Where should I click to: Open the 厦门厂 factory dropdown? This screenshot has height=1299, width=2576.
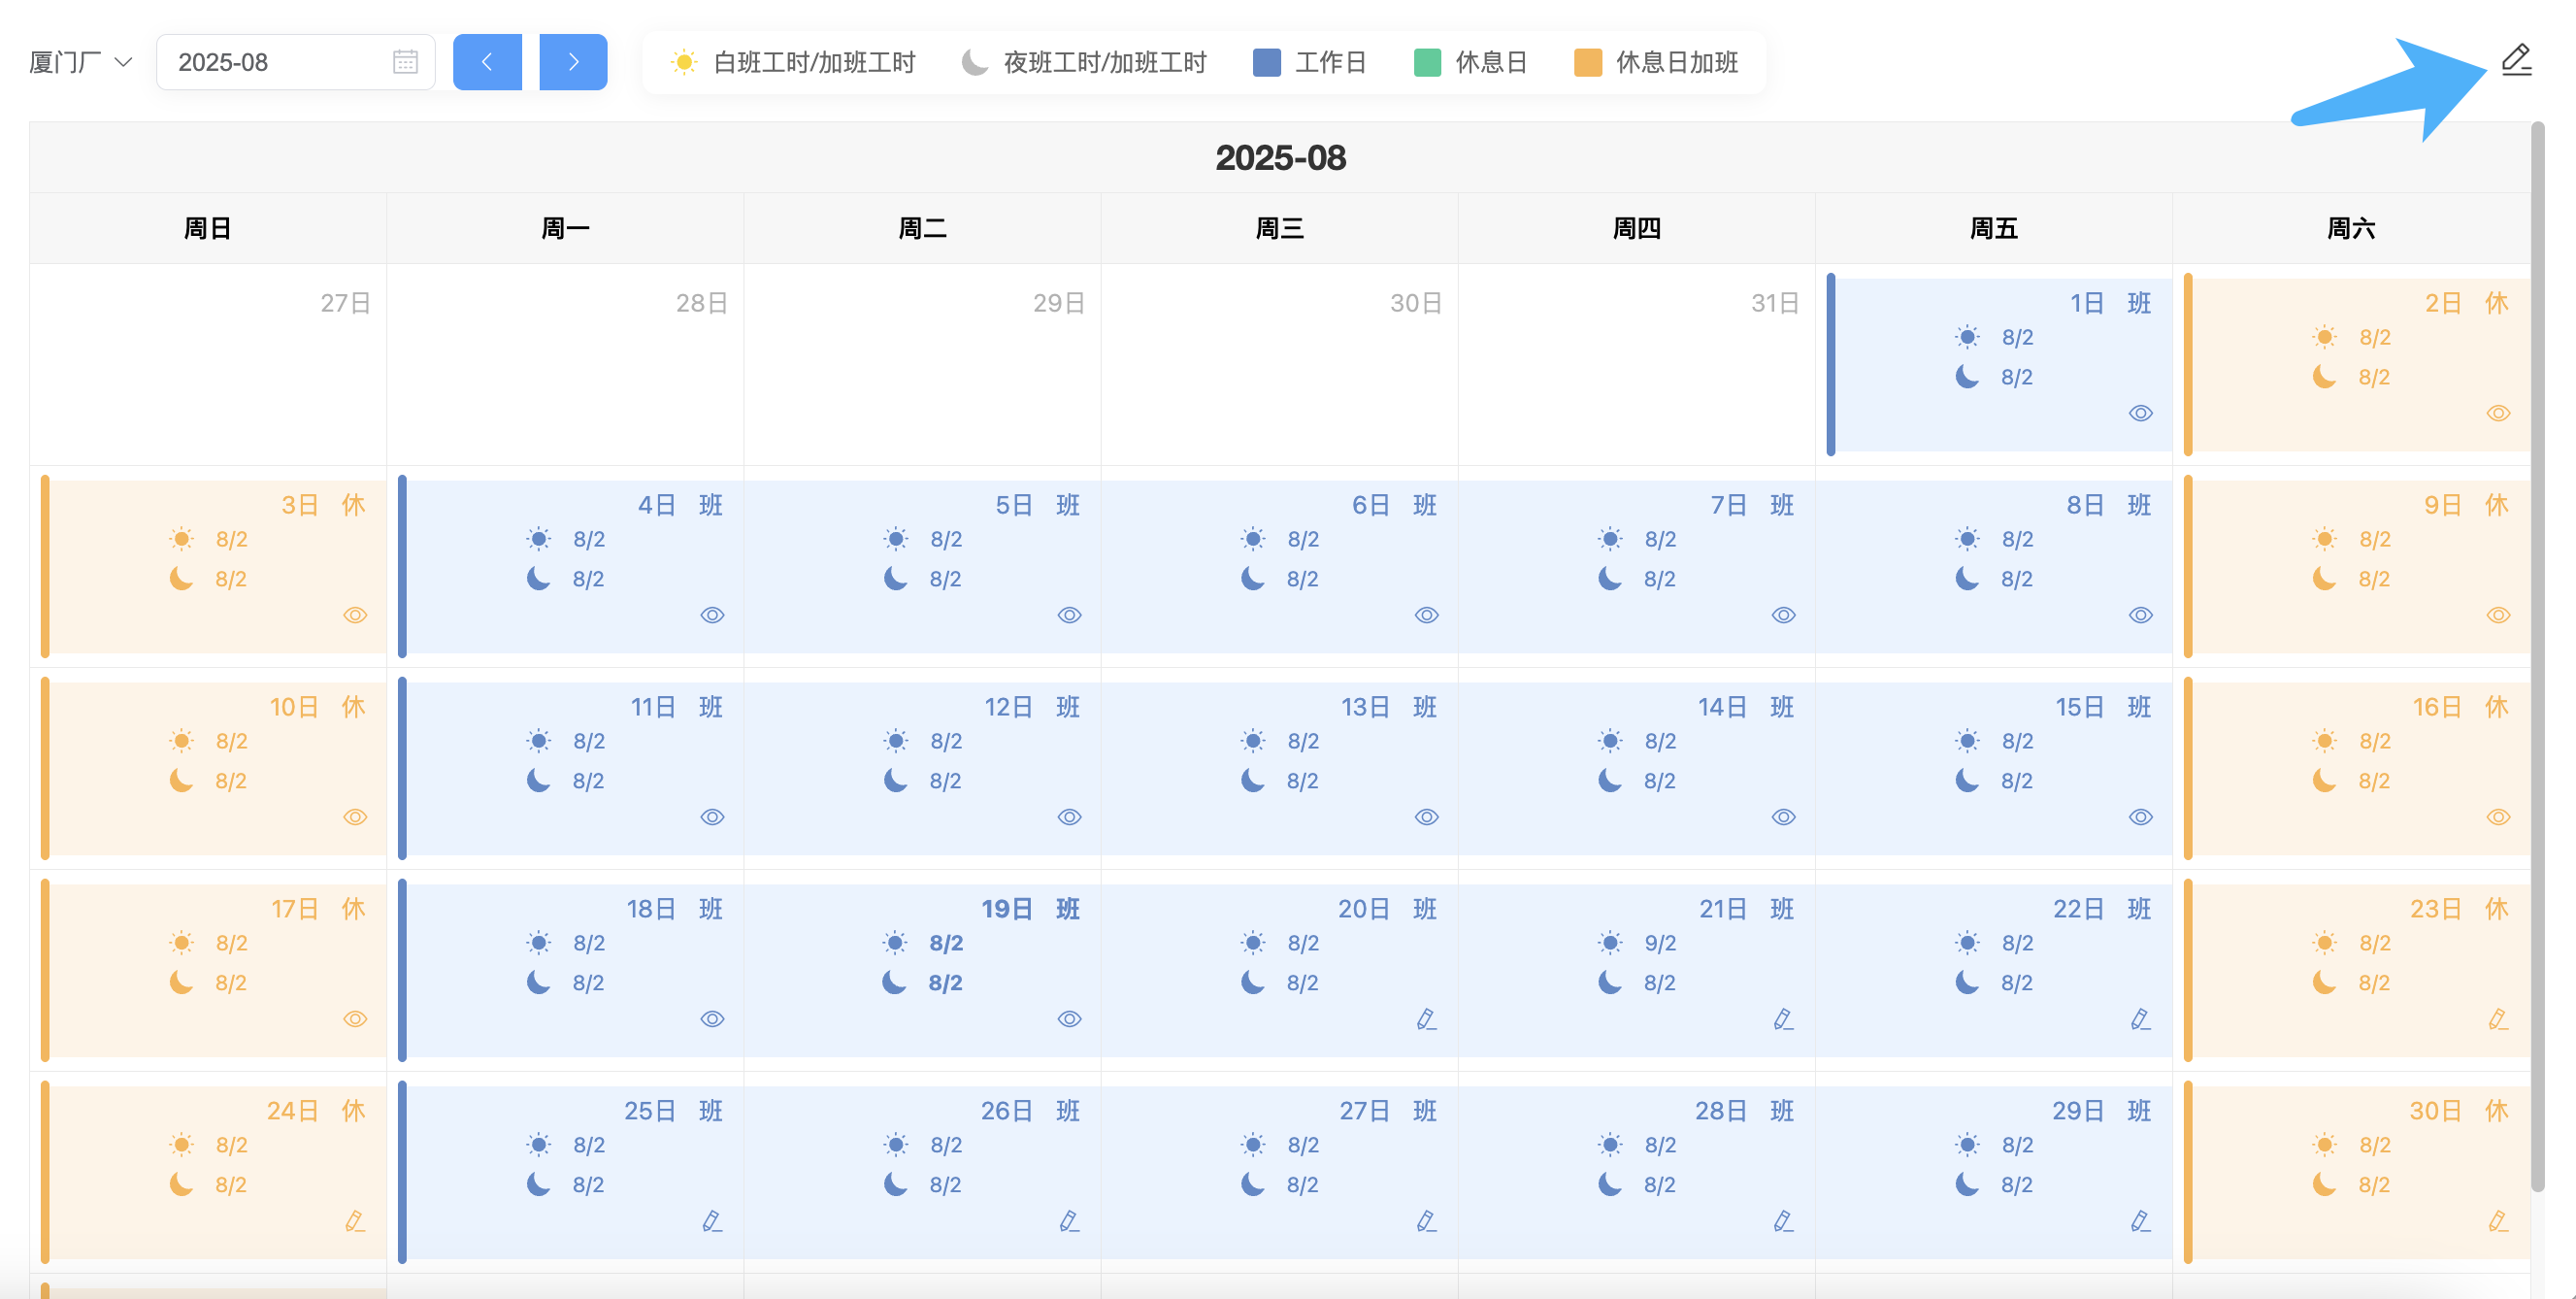click(x=80, y=62)
